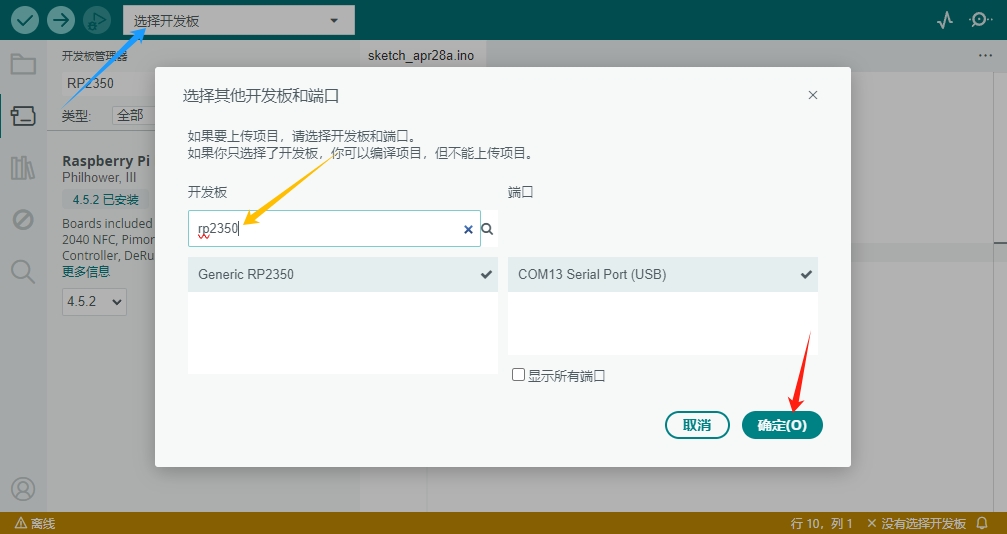Click the notification bell in status bar
1007x534 pixels.
(x=982, y=523)
